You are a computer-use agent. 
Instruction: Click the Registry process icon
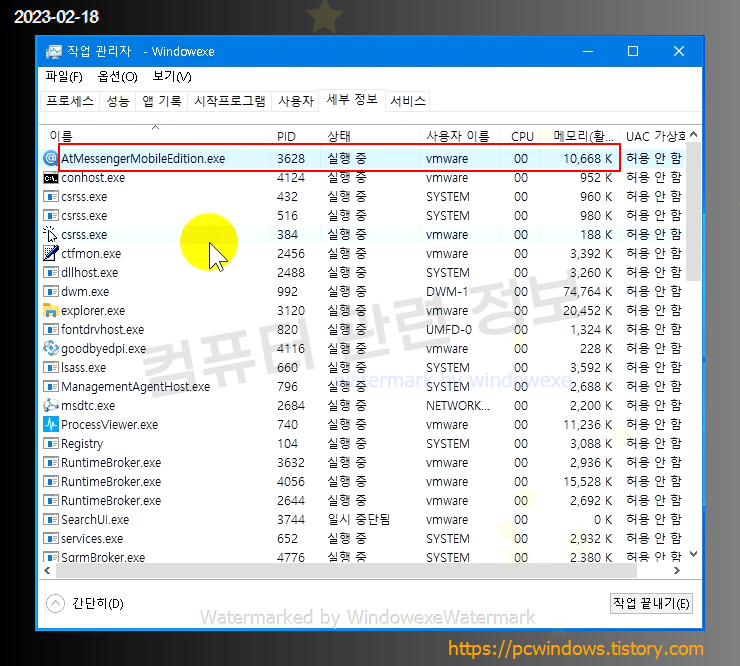(x=50, y=443)
